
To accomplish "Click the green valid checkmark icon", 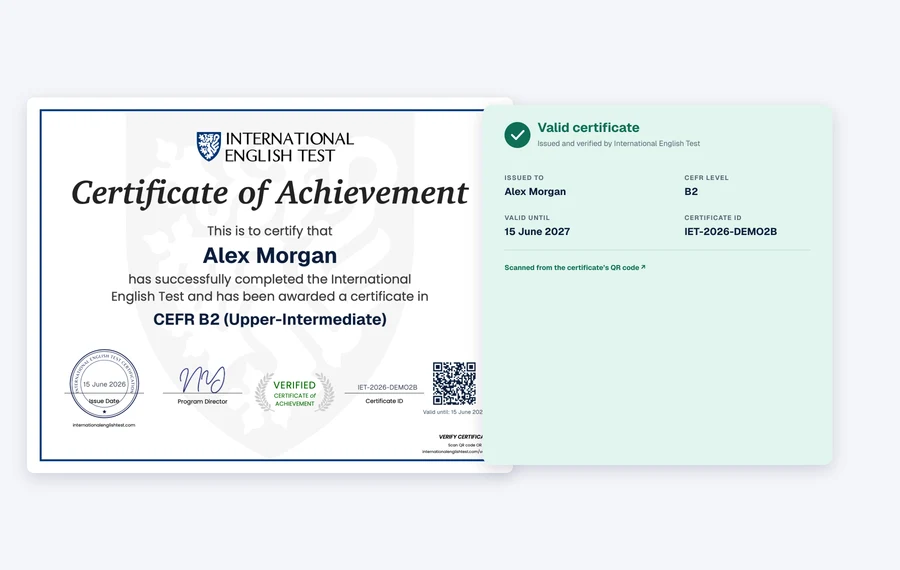I will [x=517, y=135].
